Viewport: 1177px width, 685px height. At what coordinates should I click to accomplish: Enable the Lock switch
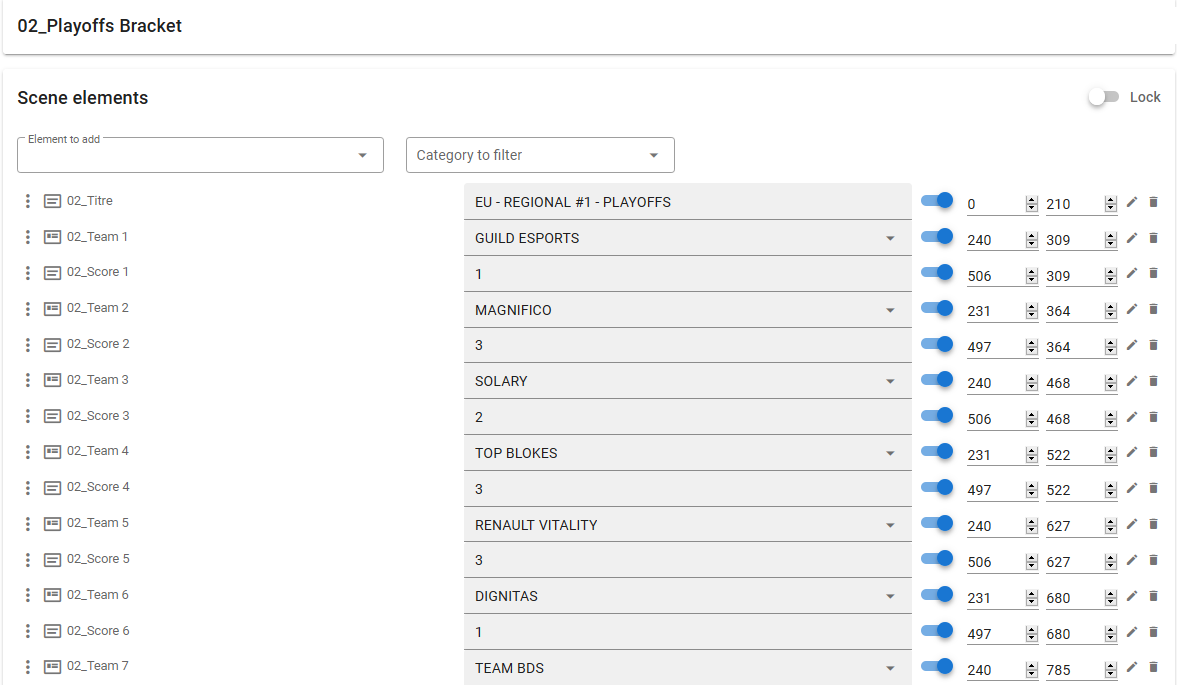pyautogui.click(x=1104, y=97)
